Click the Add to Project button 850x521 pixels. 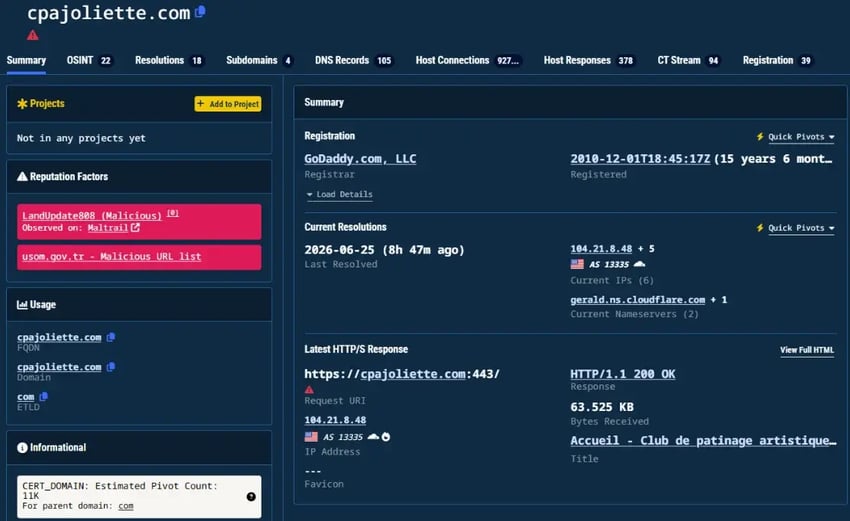pos(228,104)
